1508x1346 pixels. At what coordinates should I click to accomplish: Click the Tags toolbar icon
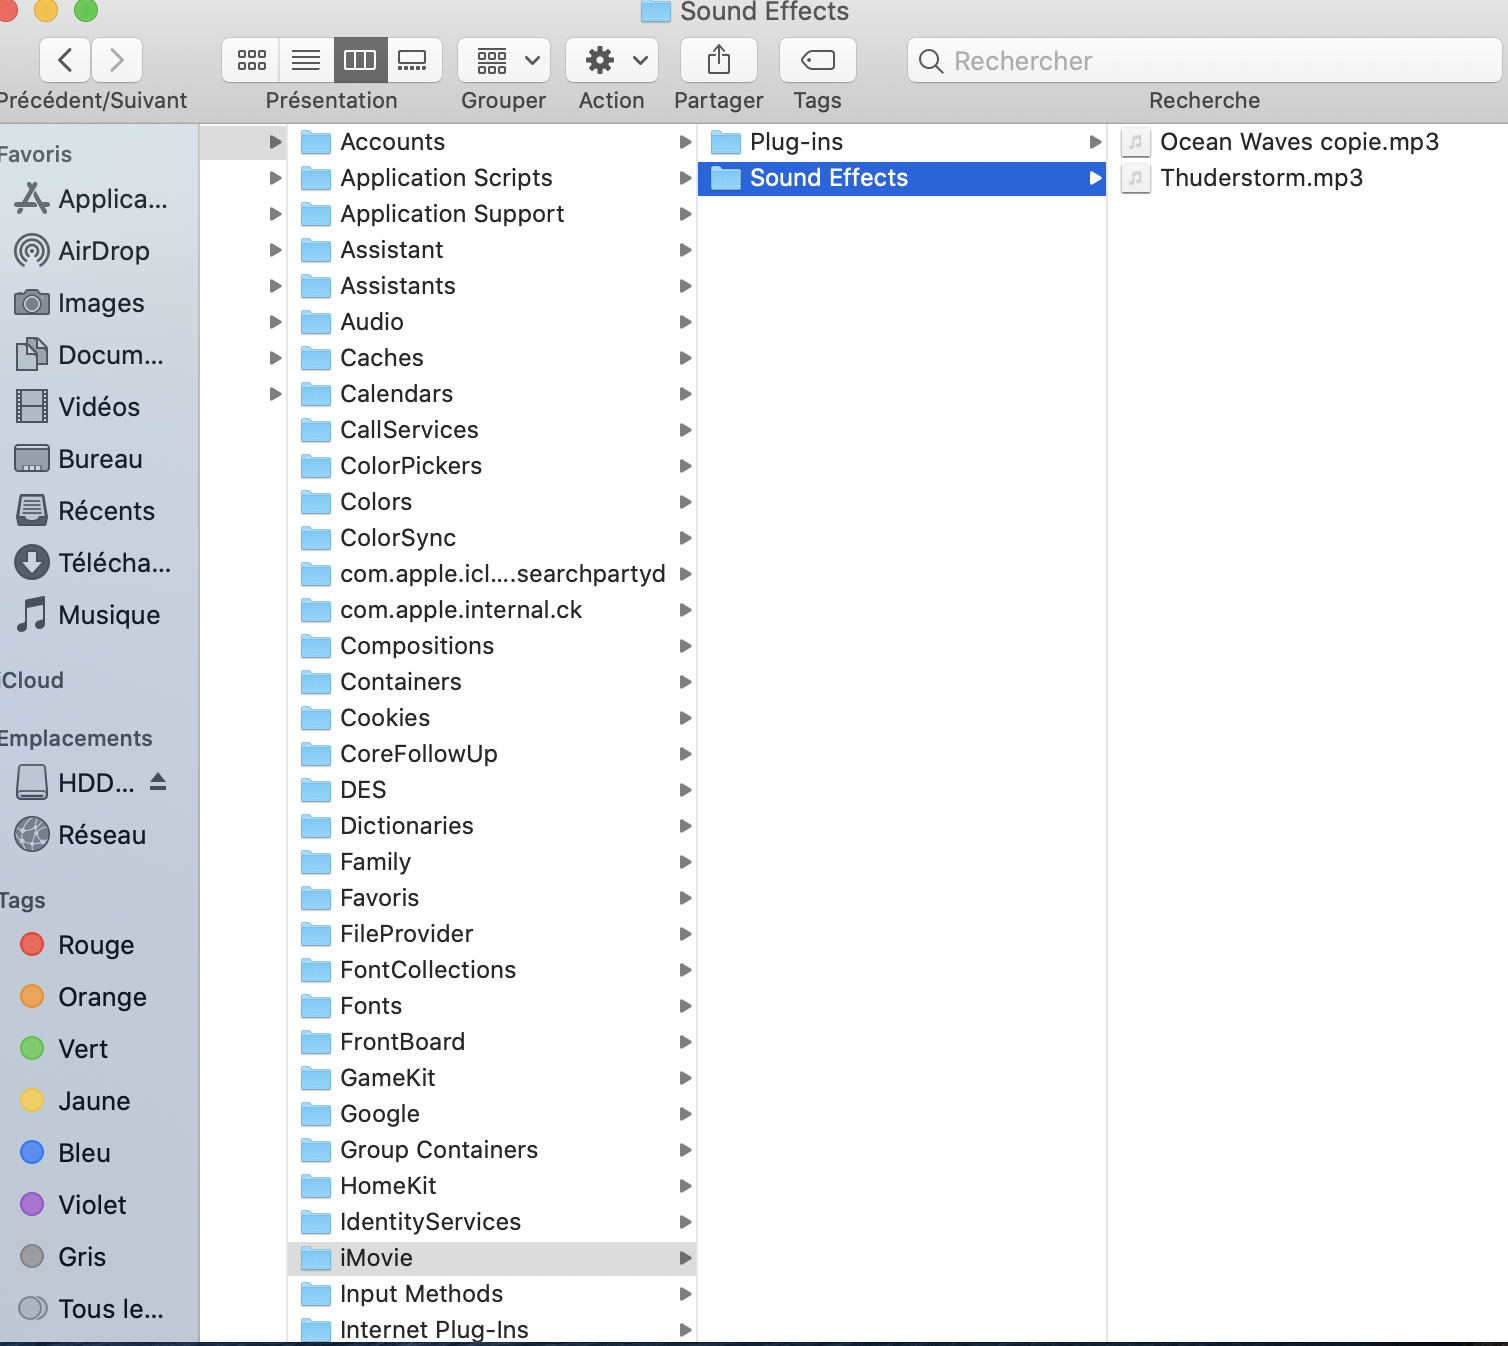(x=817, y=61)
